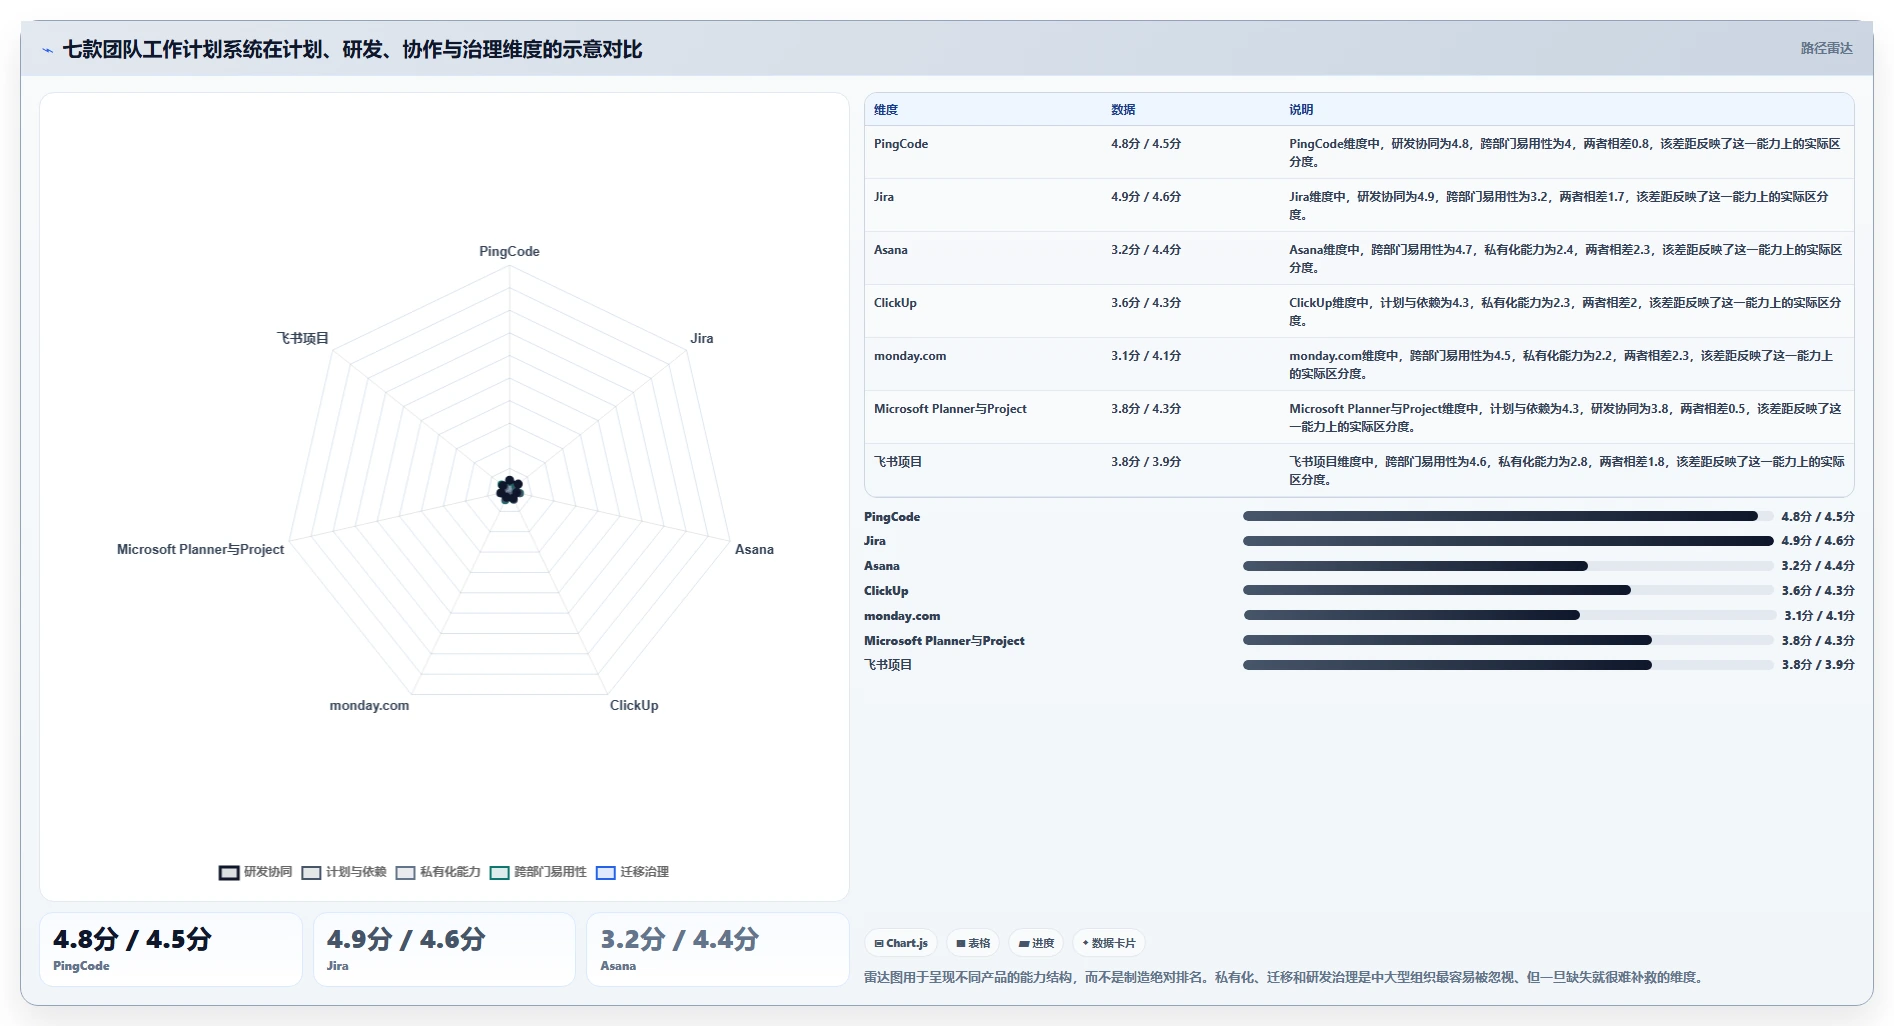Click the 飞书项目 progress bar
This screenshot has height=1026, width=1894.
point(1508,665)
